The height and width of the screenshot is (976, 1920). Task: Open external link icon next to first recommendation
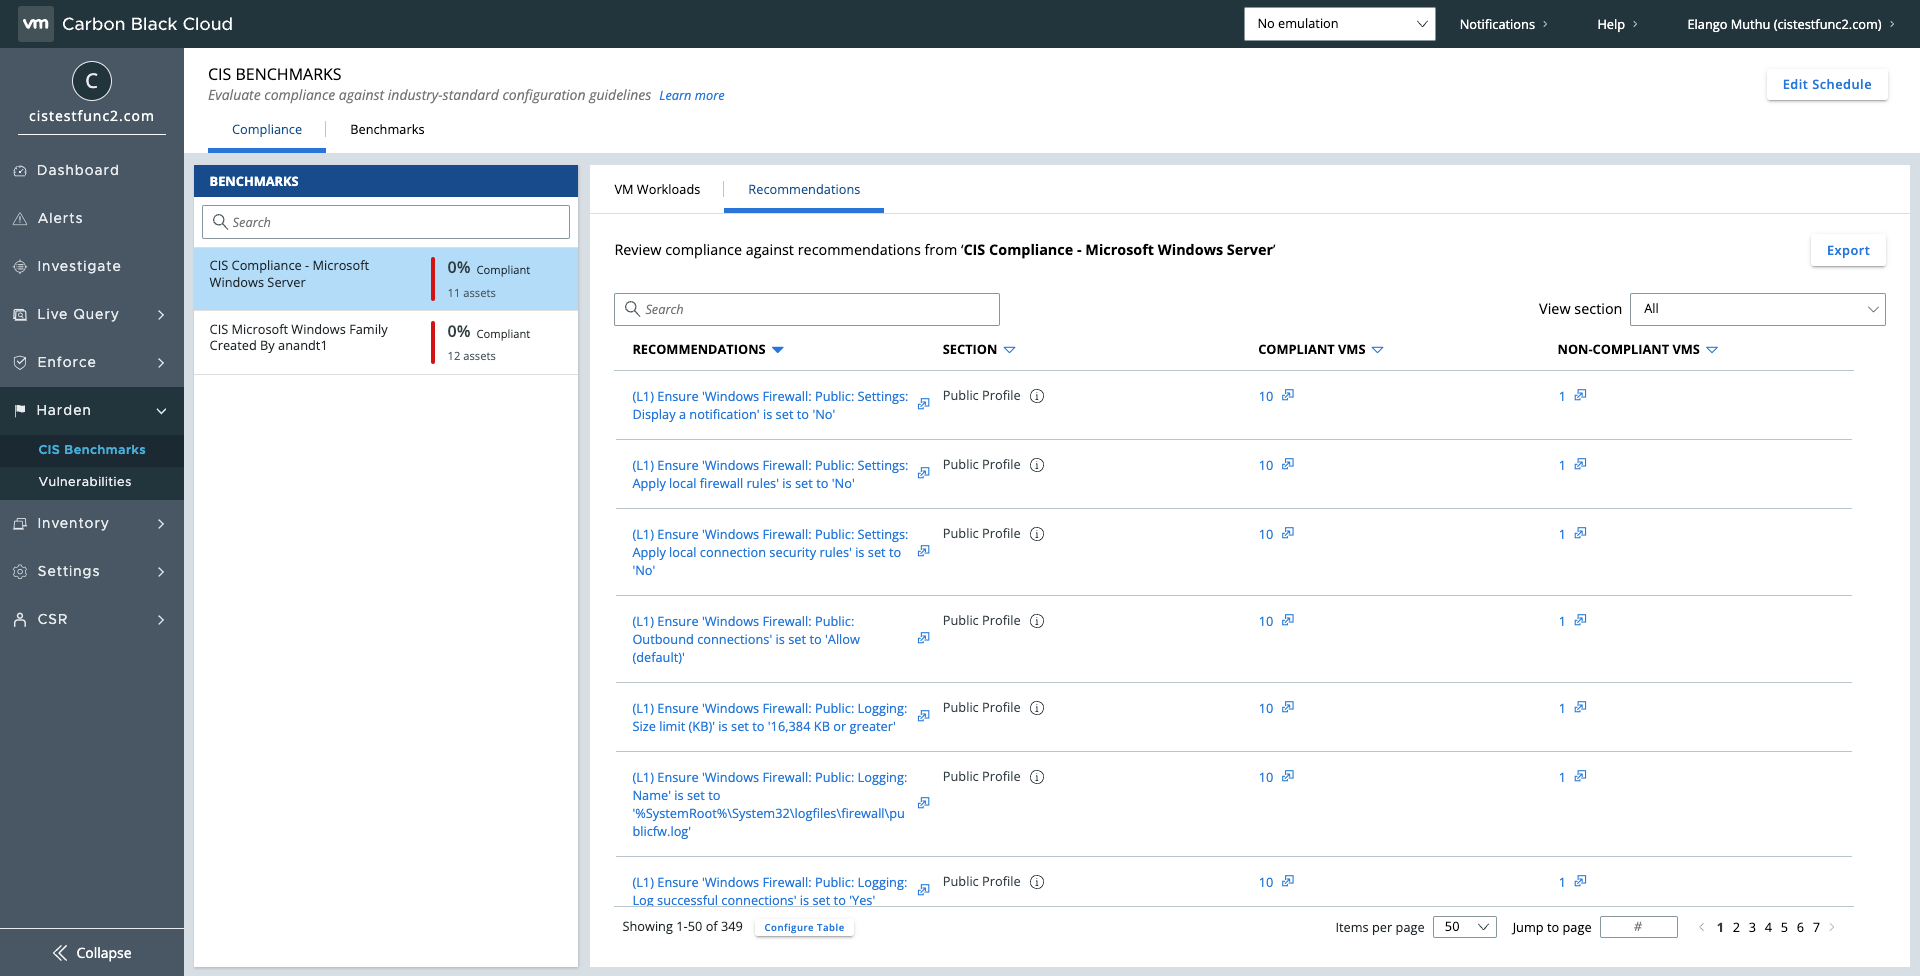click(923, 404)
